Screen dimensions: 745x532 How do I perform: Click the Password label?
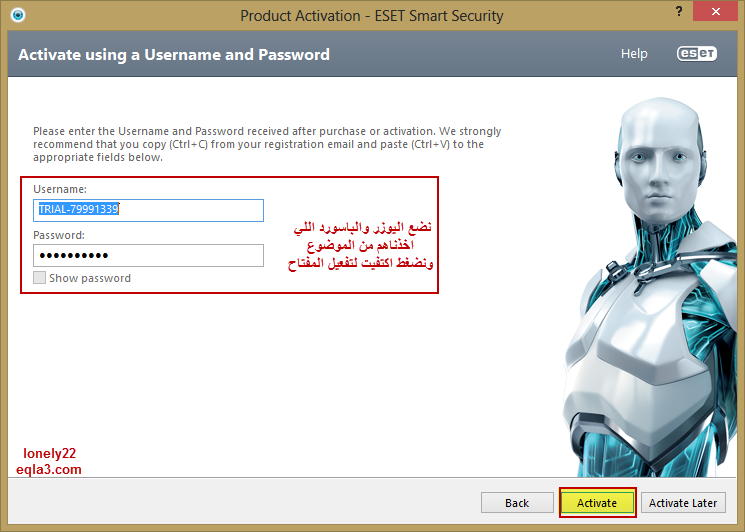pyautogui.click(x=59, y=235)
